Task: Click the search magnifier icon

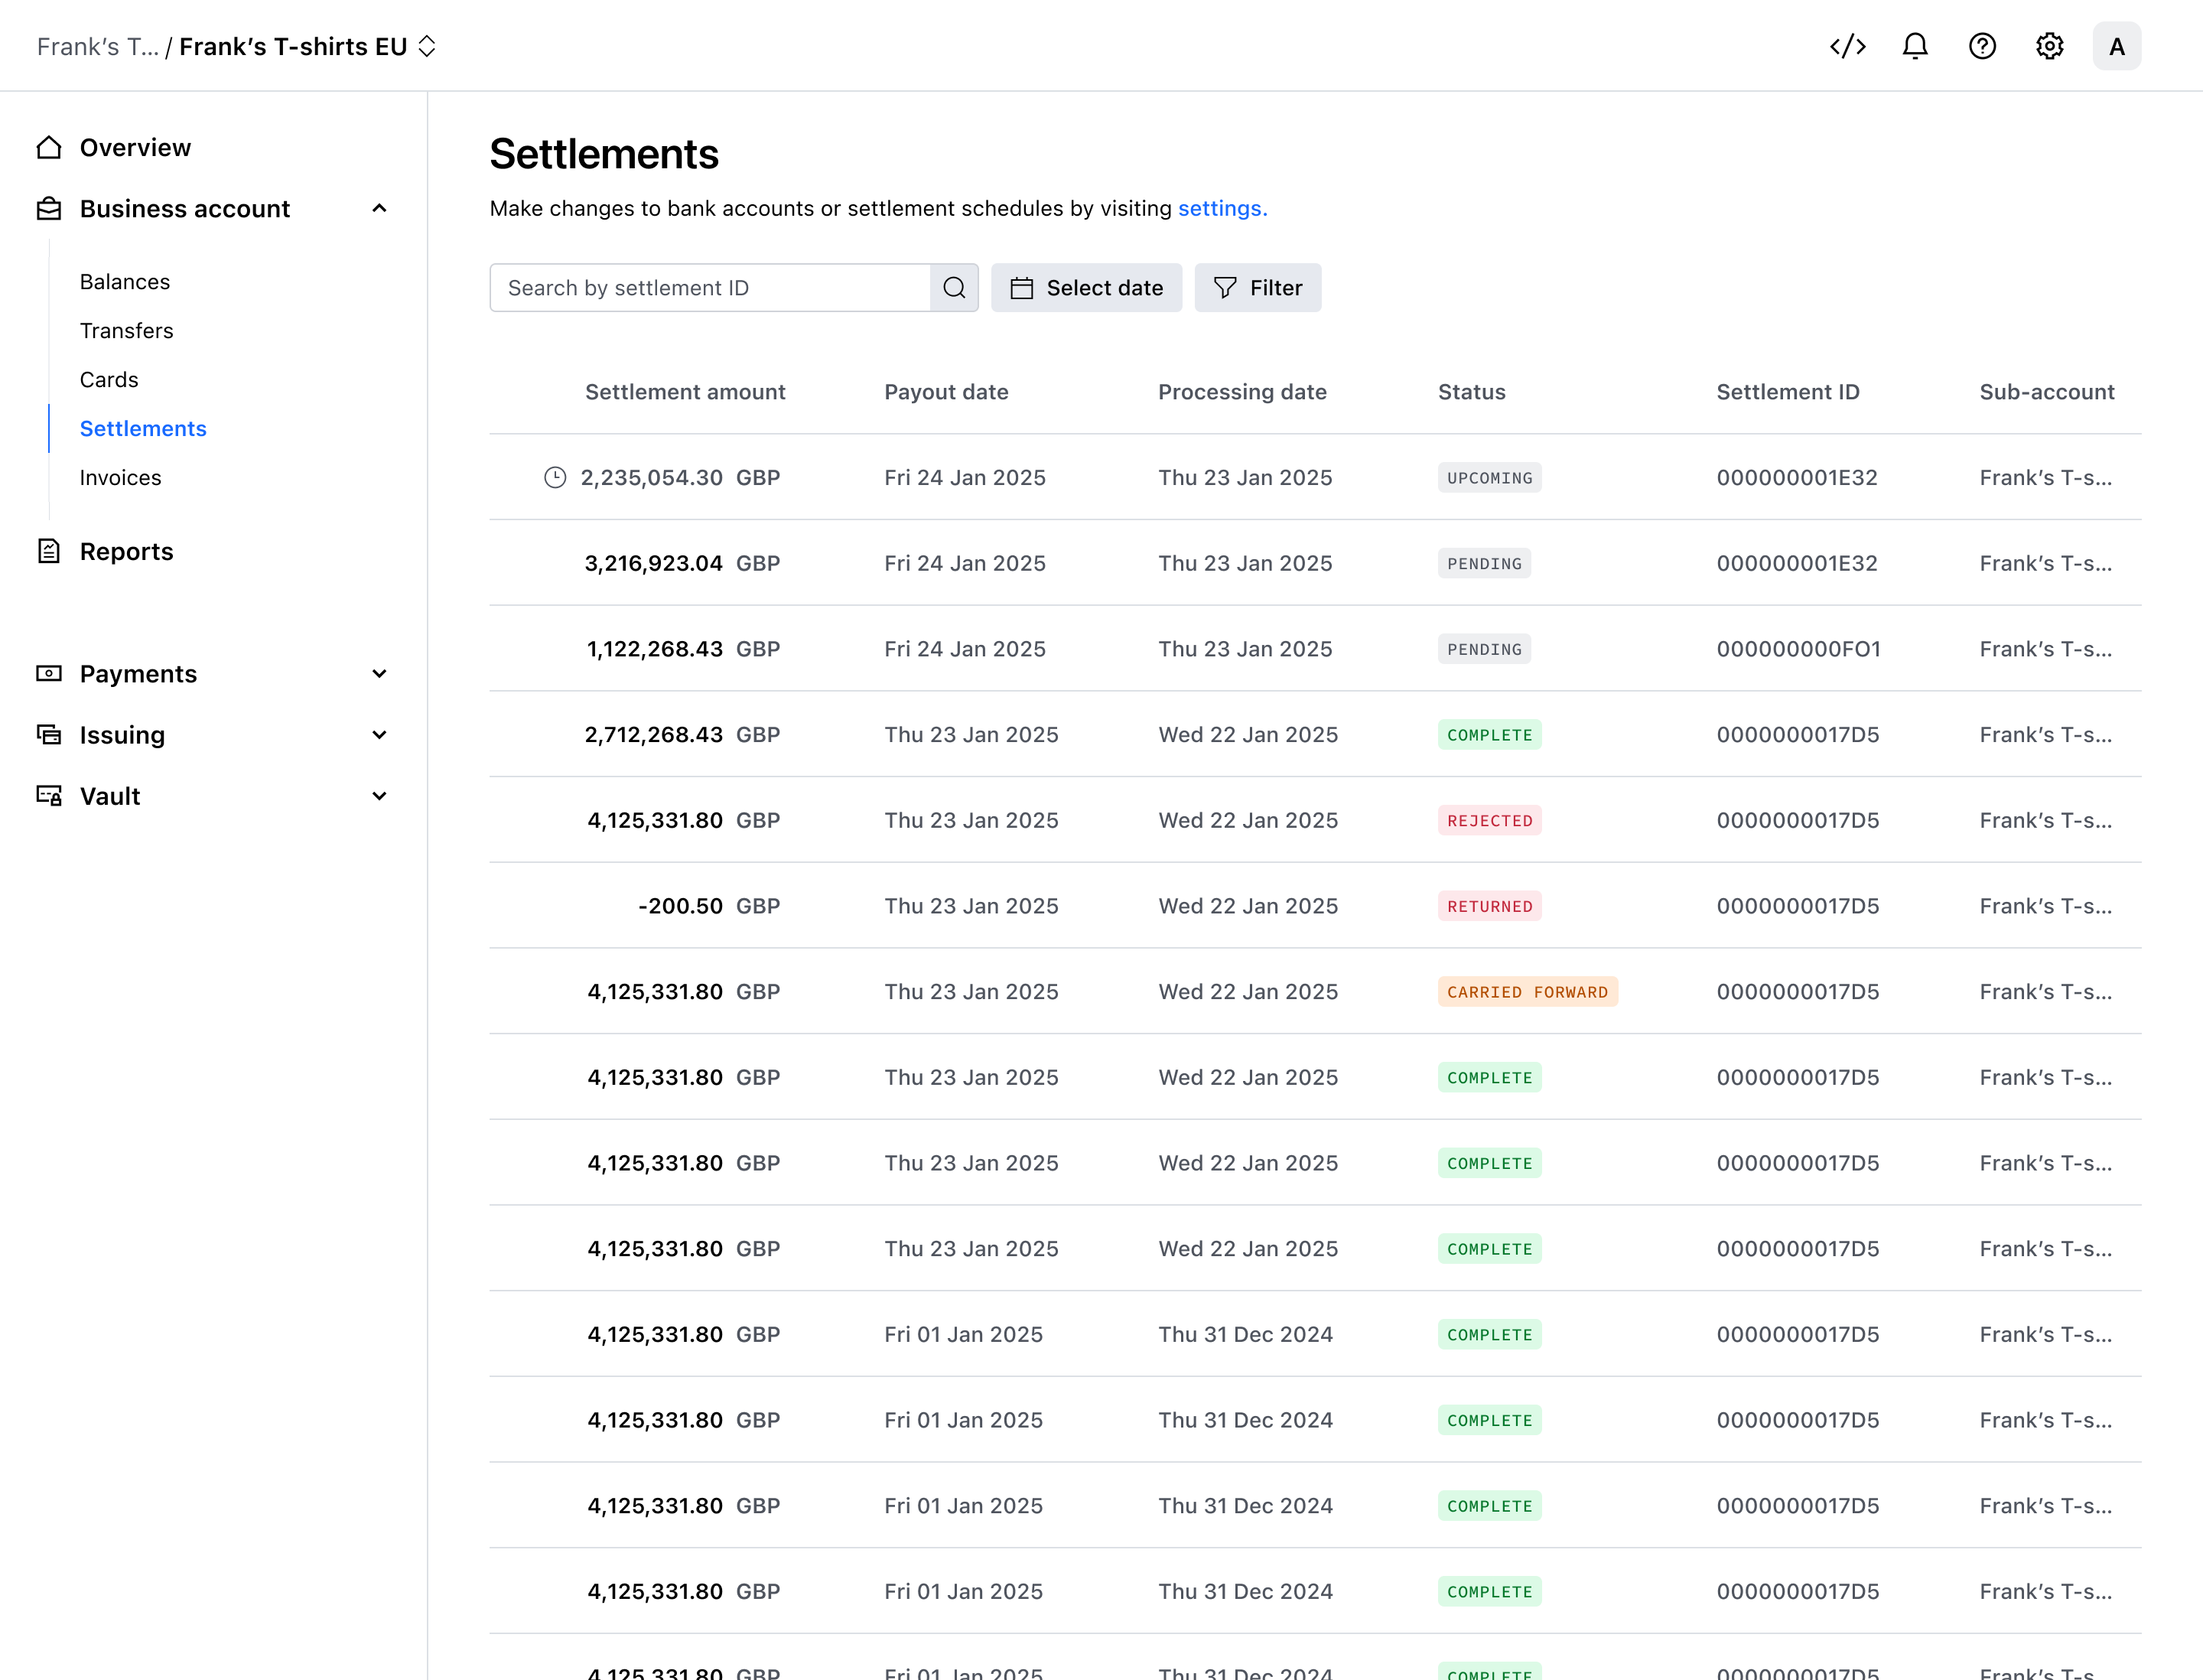Action: click(x=954, y=288)
